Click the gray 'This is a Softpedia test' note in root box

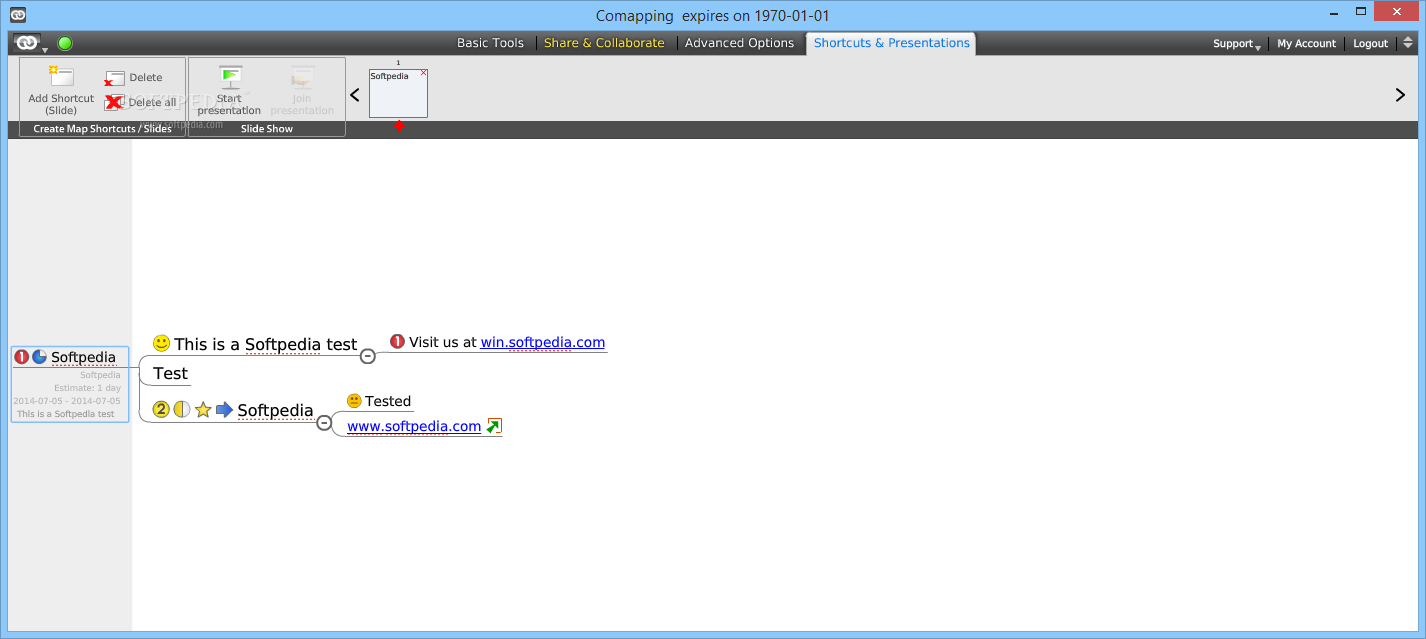tap(66, 414)
